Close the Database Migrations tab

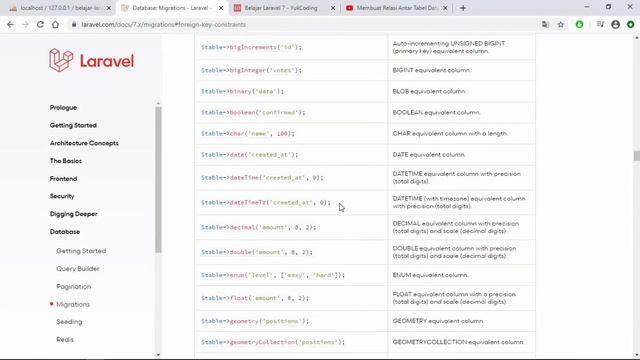pos(221,8)
